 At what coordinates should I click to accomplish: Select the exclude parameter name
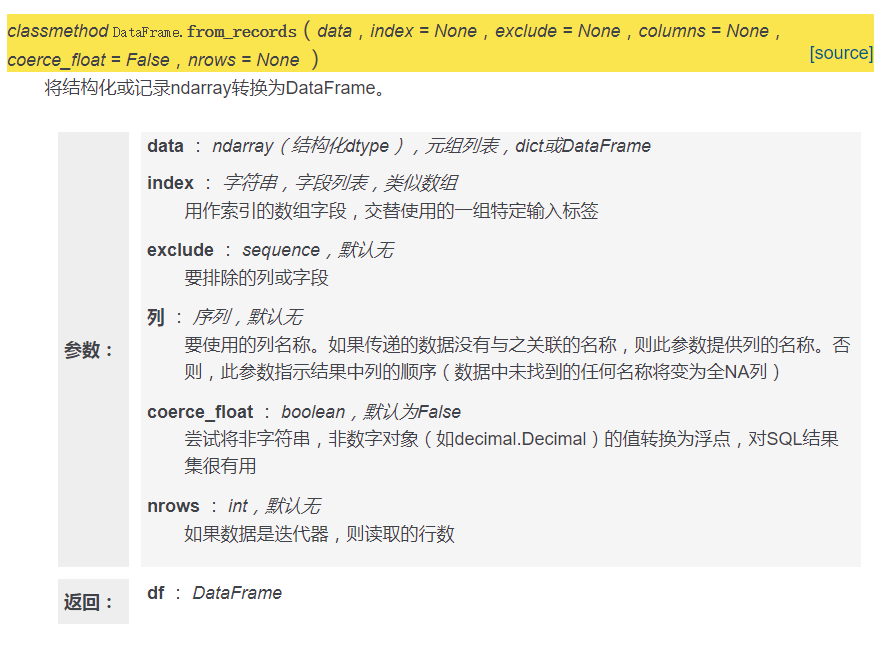coord(180,249)
